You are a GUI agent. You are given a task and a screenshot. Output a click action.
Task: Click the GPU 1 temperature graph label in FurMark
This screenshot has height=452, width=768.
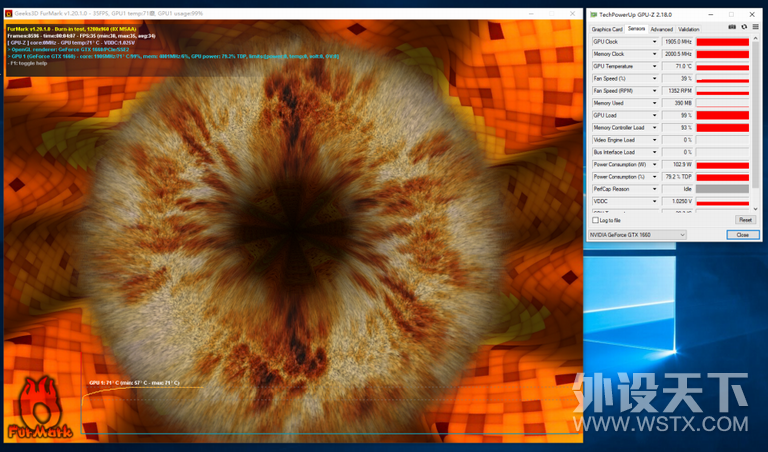[x=134, y=383]
